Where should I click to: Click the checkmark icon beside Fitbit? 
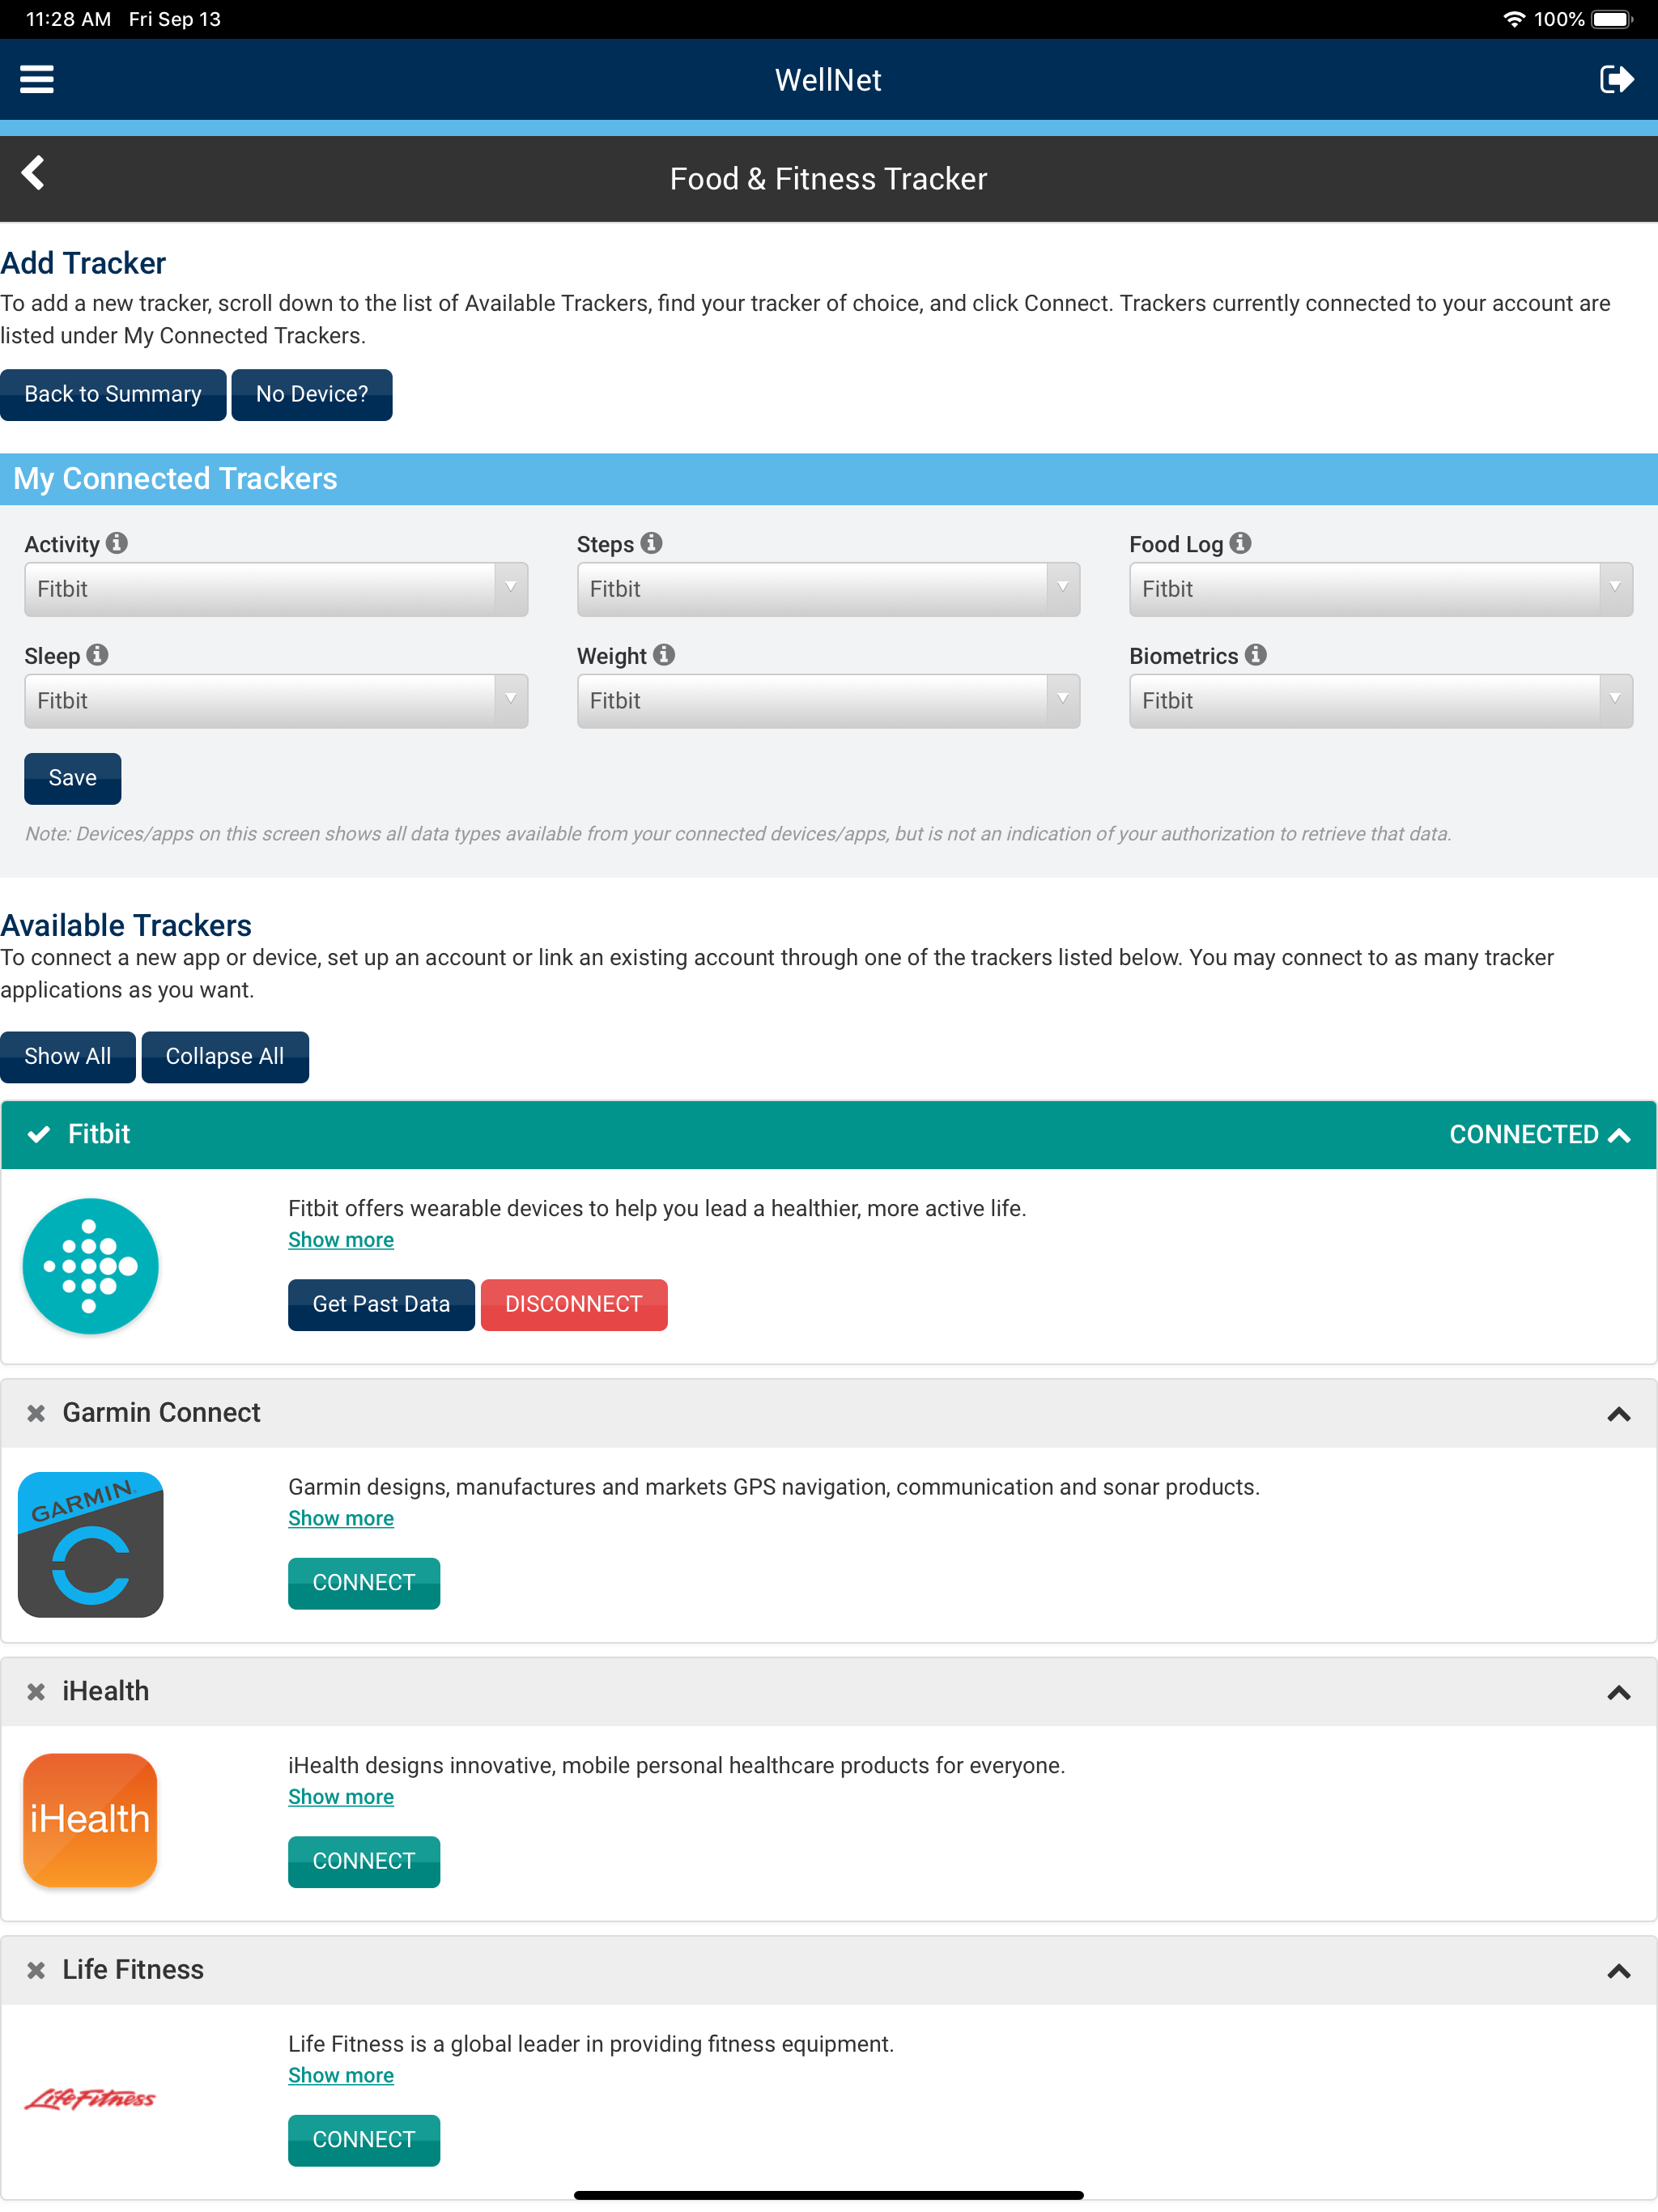[39, 1134]
